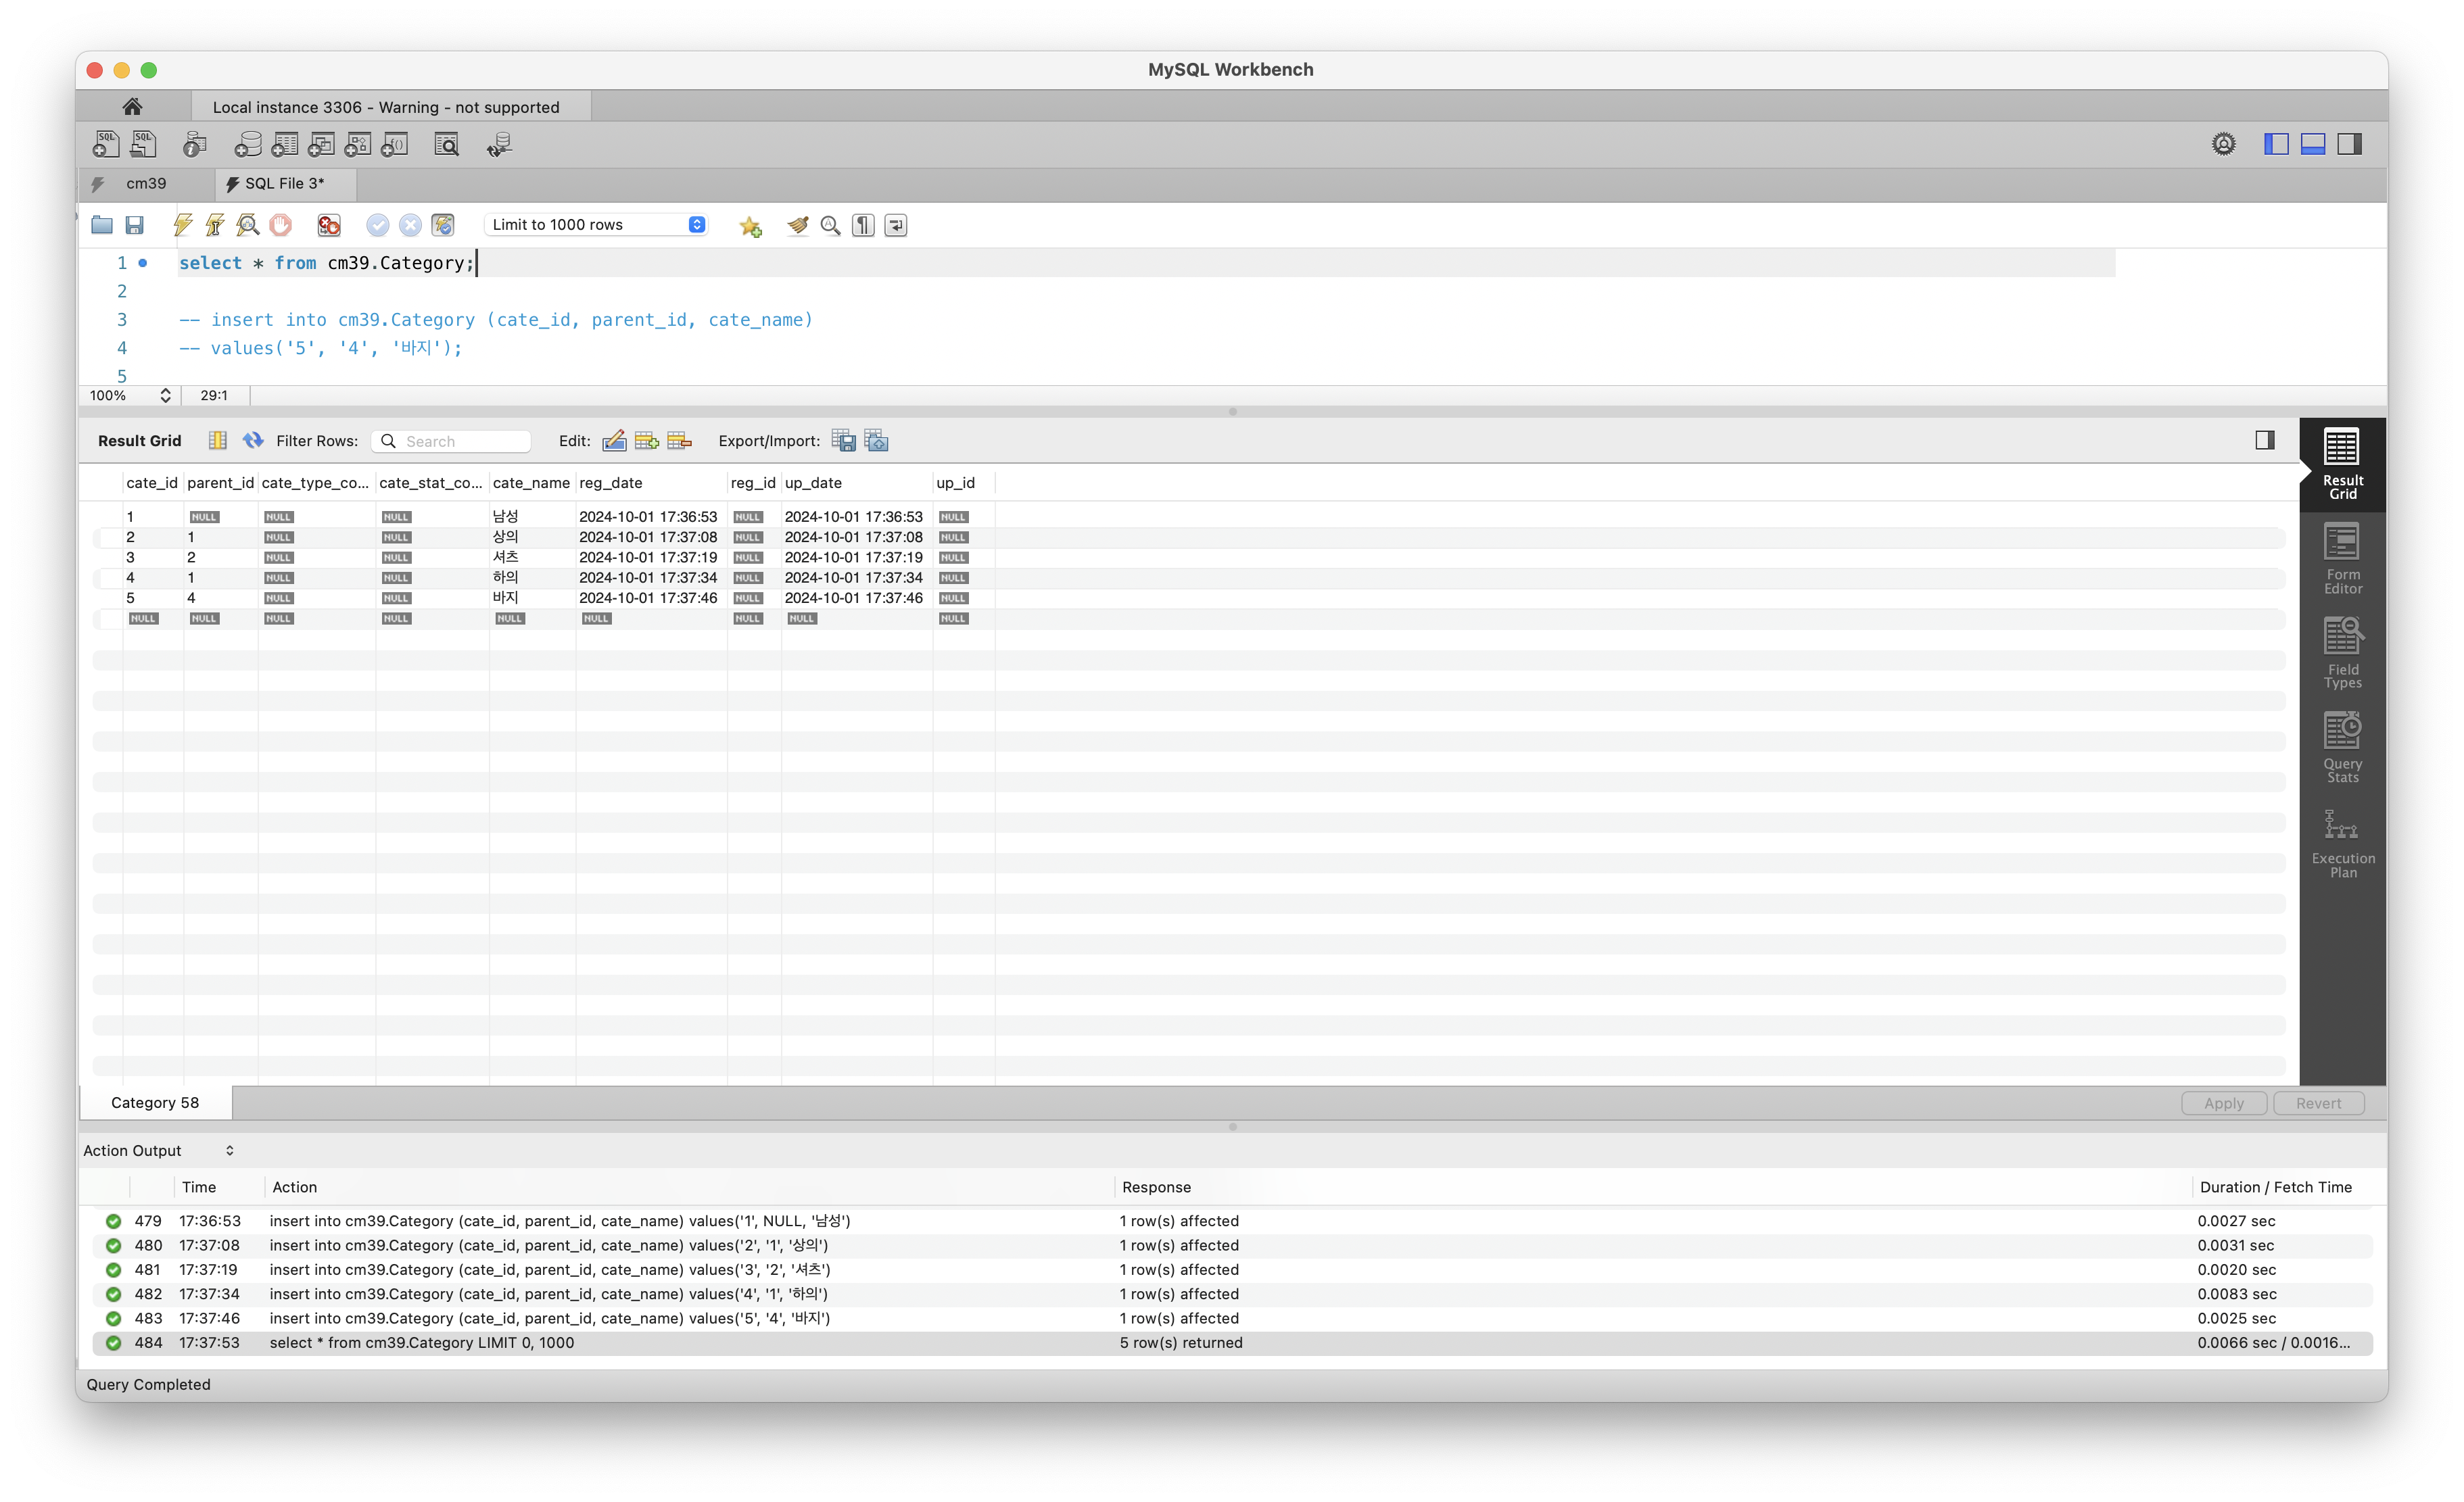The height and width of the screenshot is (1502, 2464).
Task: Open script file folder icon in editor
Action: pos(102,225)
